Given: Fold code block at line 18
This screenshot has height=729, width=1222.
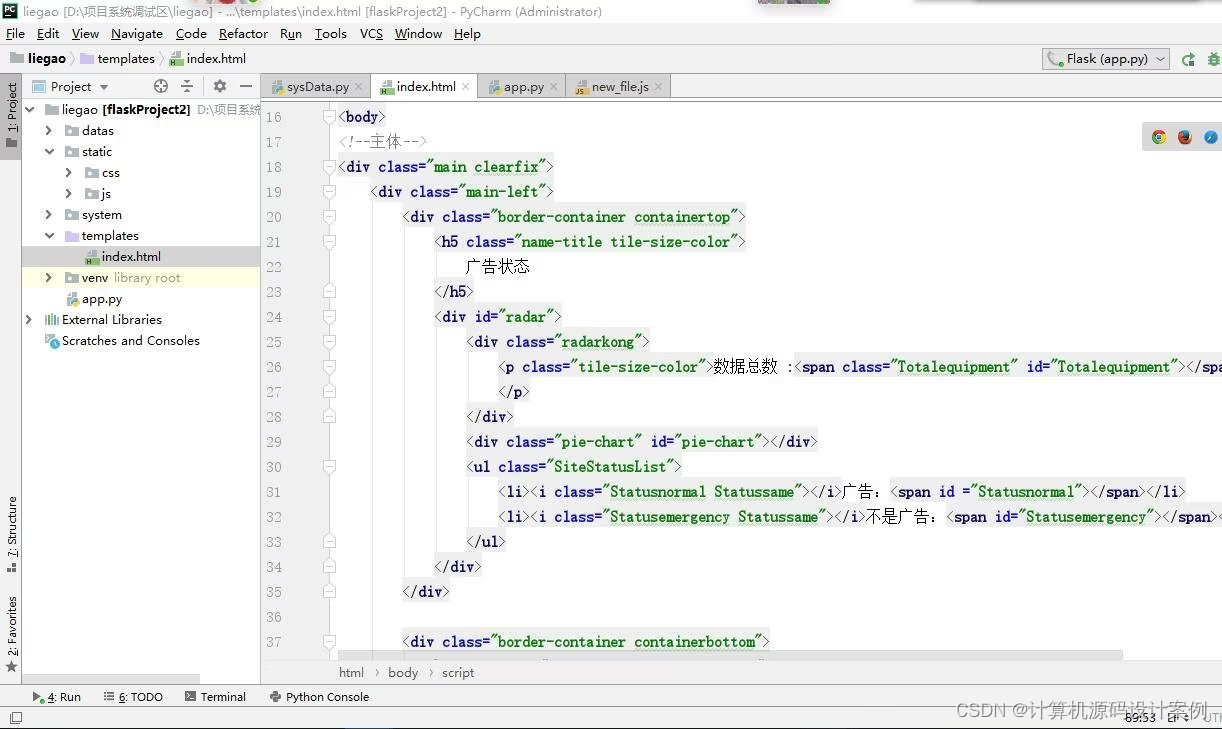Looking at the screenshot, I should 329,167.
